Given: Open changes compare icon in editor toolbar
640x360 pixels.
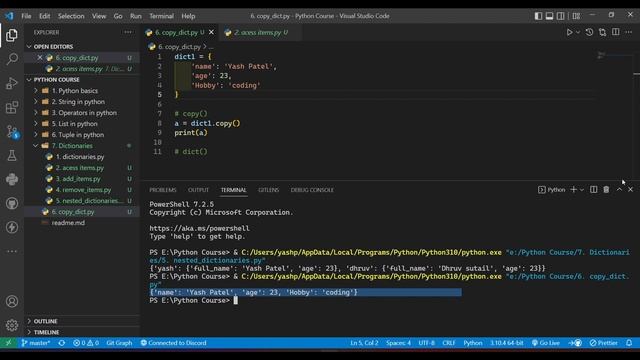Looking at the screenshot, I should pos(602,32).
